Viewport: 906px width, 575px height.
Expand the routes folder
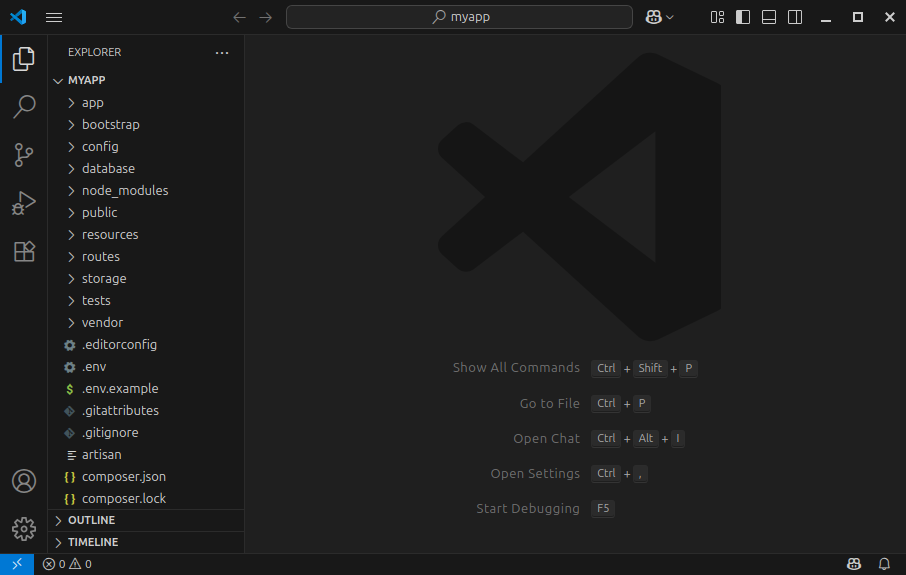coord(146,257)
